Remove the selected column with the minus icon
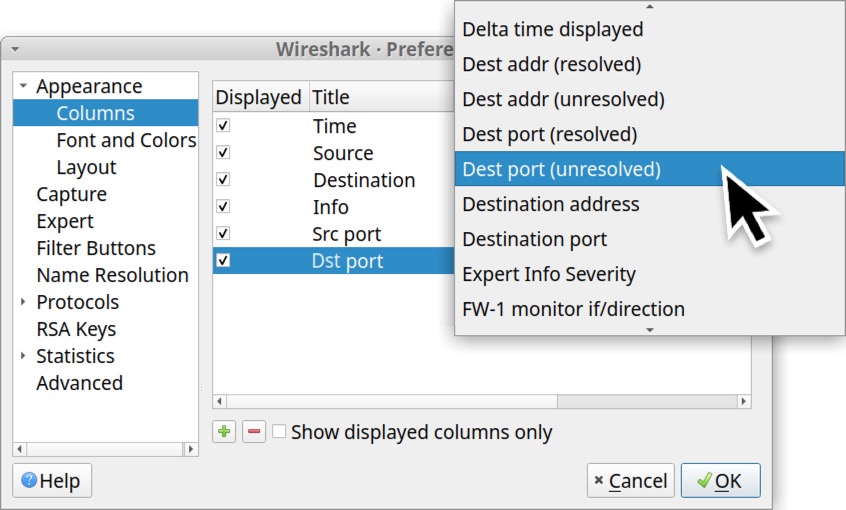The image size is (846, 510). point(254,432)
